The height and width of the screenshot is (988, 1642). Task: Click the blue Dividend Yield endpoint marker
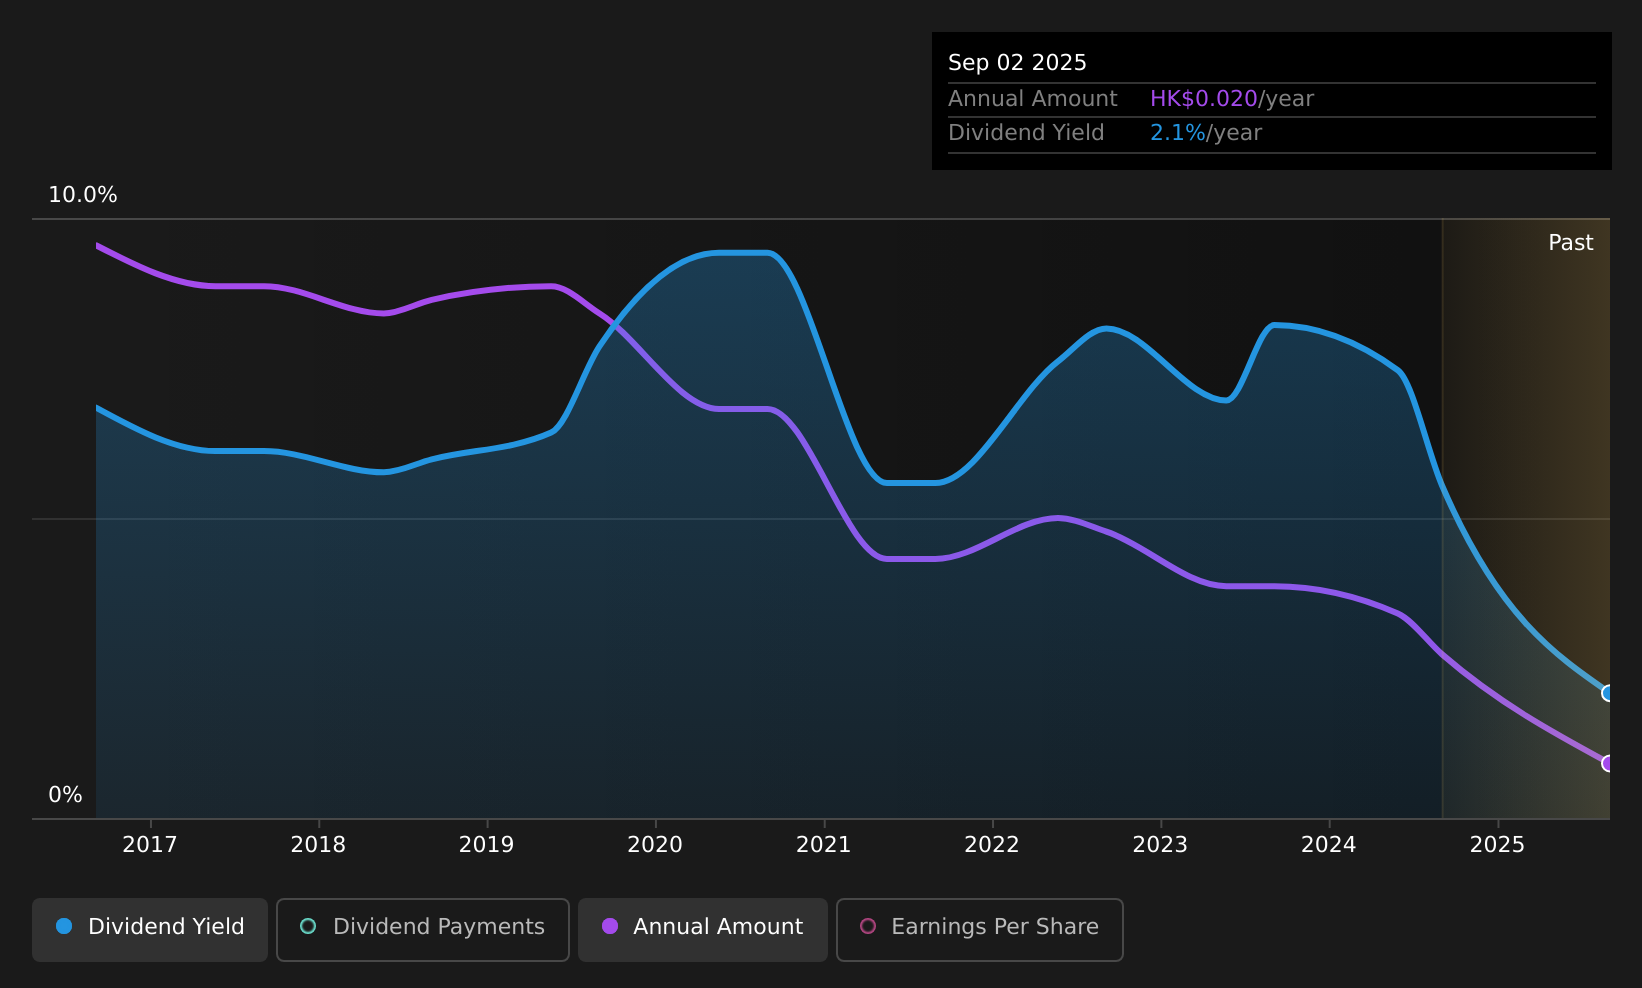point(1608,693)
